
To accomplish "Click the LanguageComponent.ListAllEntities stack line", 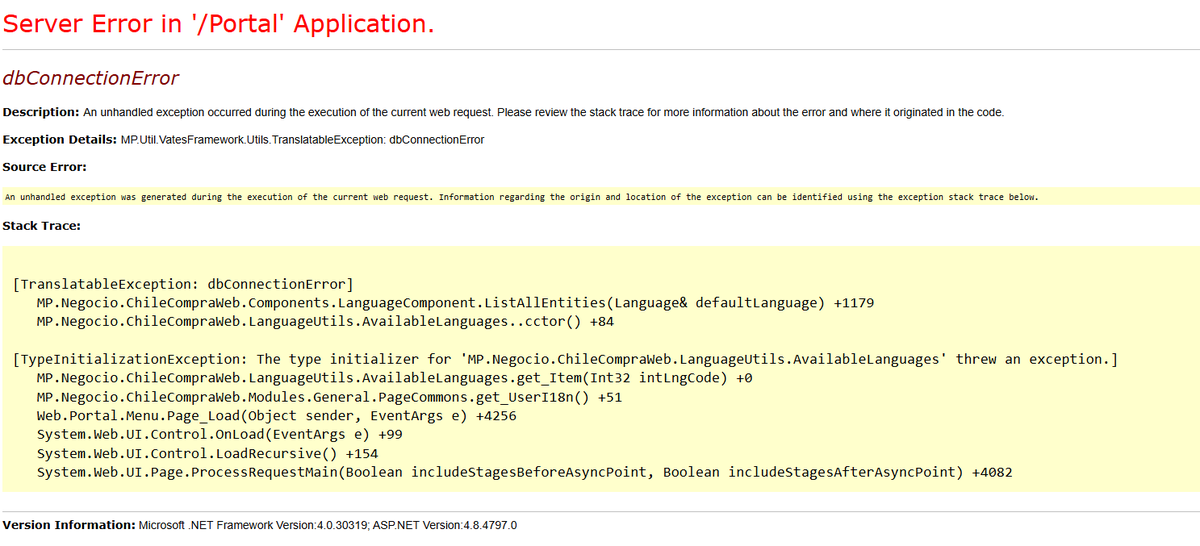I will click(456, 303).
